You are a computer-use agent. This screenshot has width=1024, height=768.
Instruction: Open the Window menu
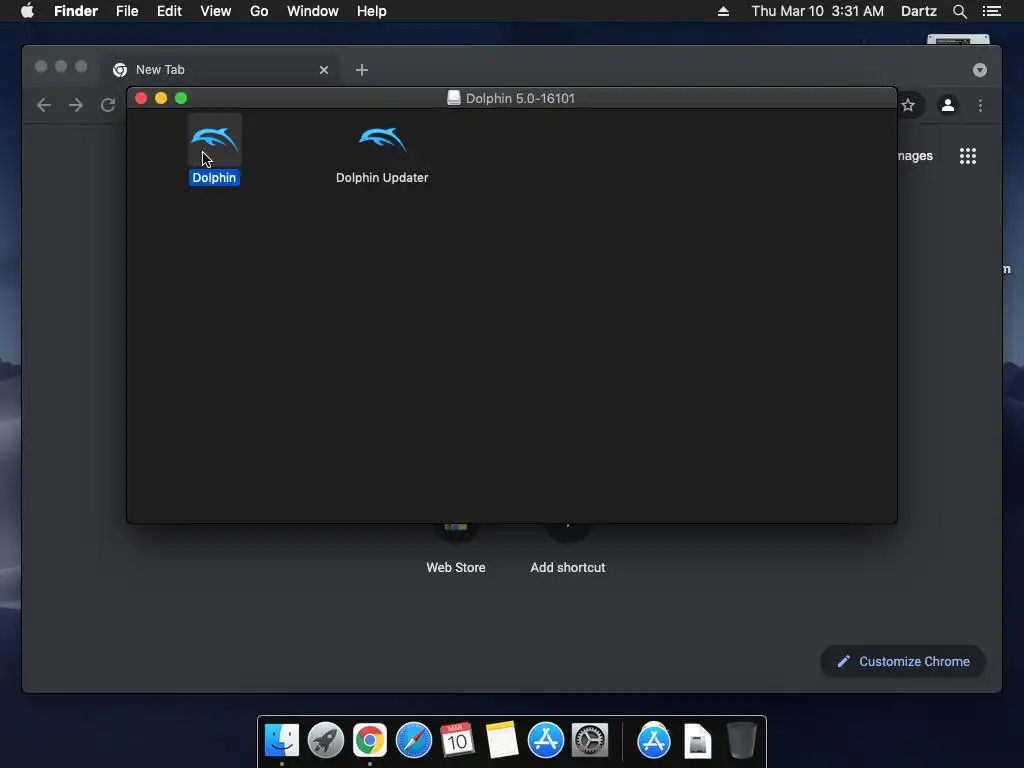click(313, 11)
